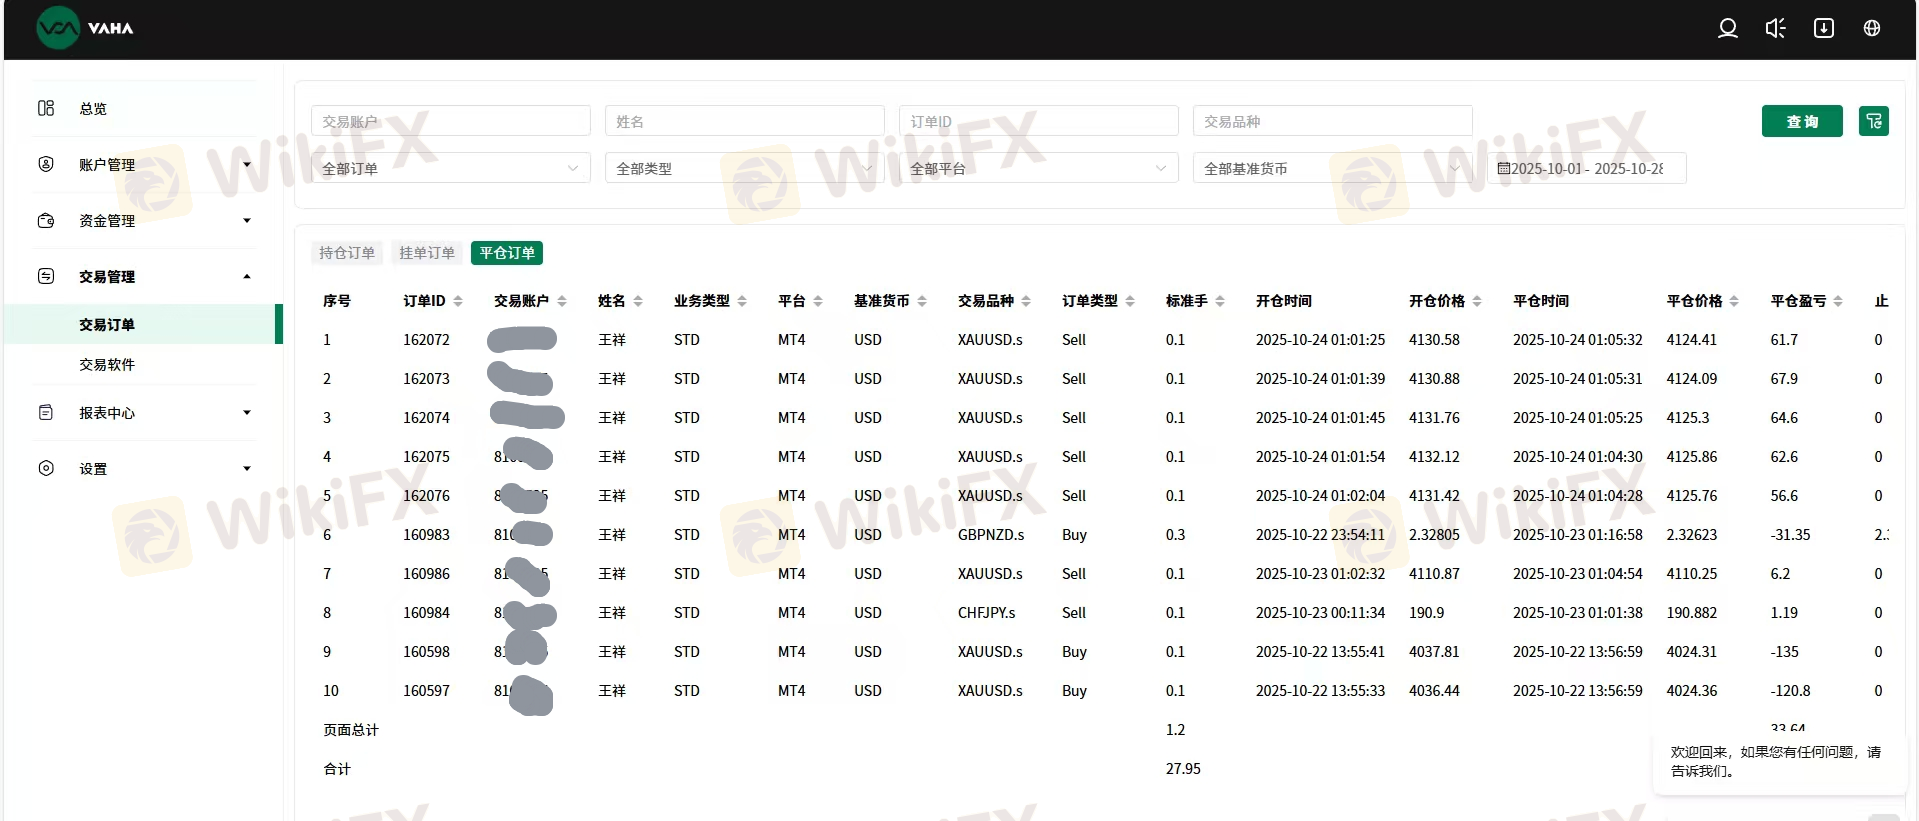Open the user profile icon
Viewport: 1919px width, 821px height.
click(x=1727, y=28)
